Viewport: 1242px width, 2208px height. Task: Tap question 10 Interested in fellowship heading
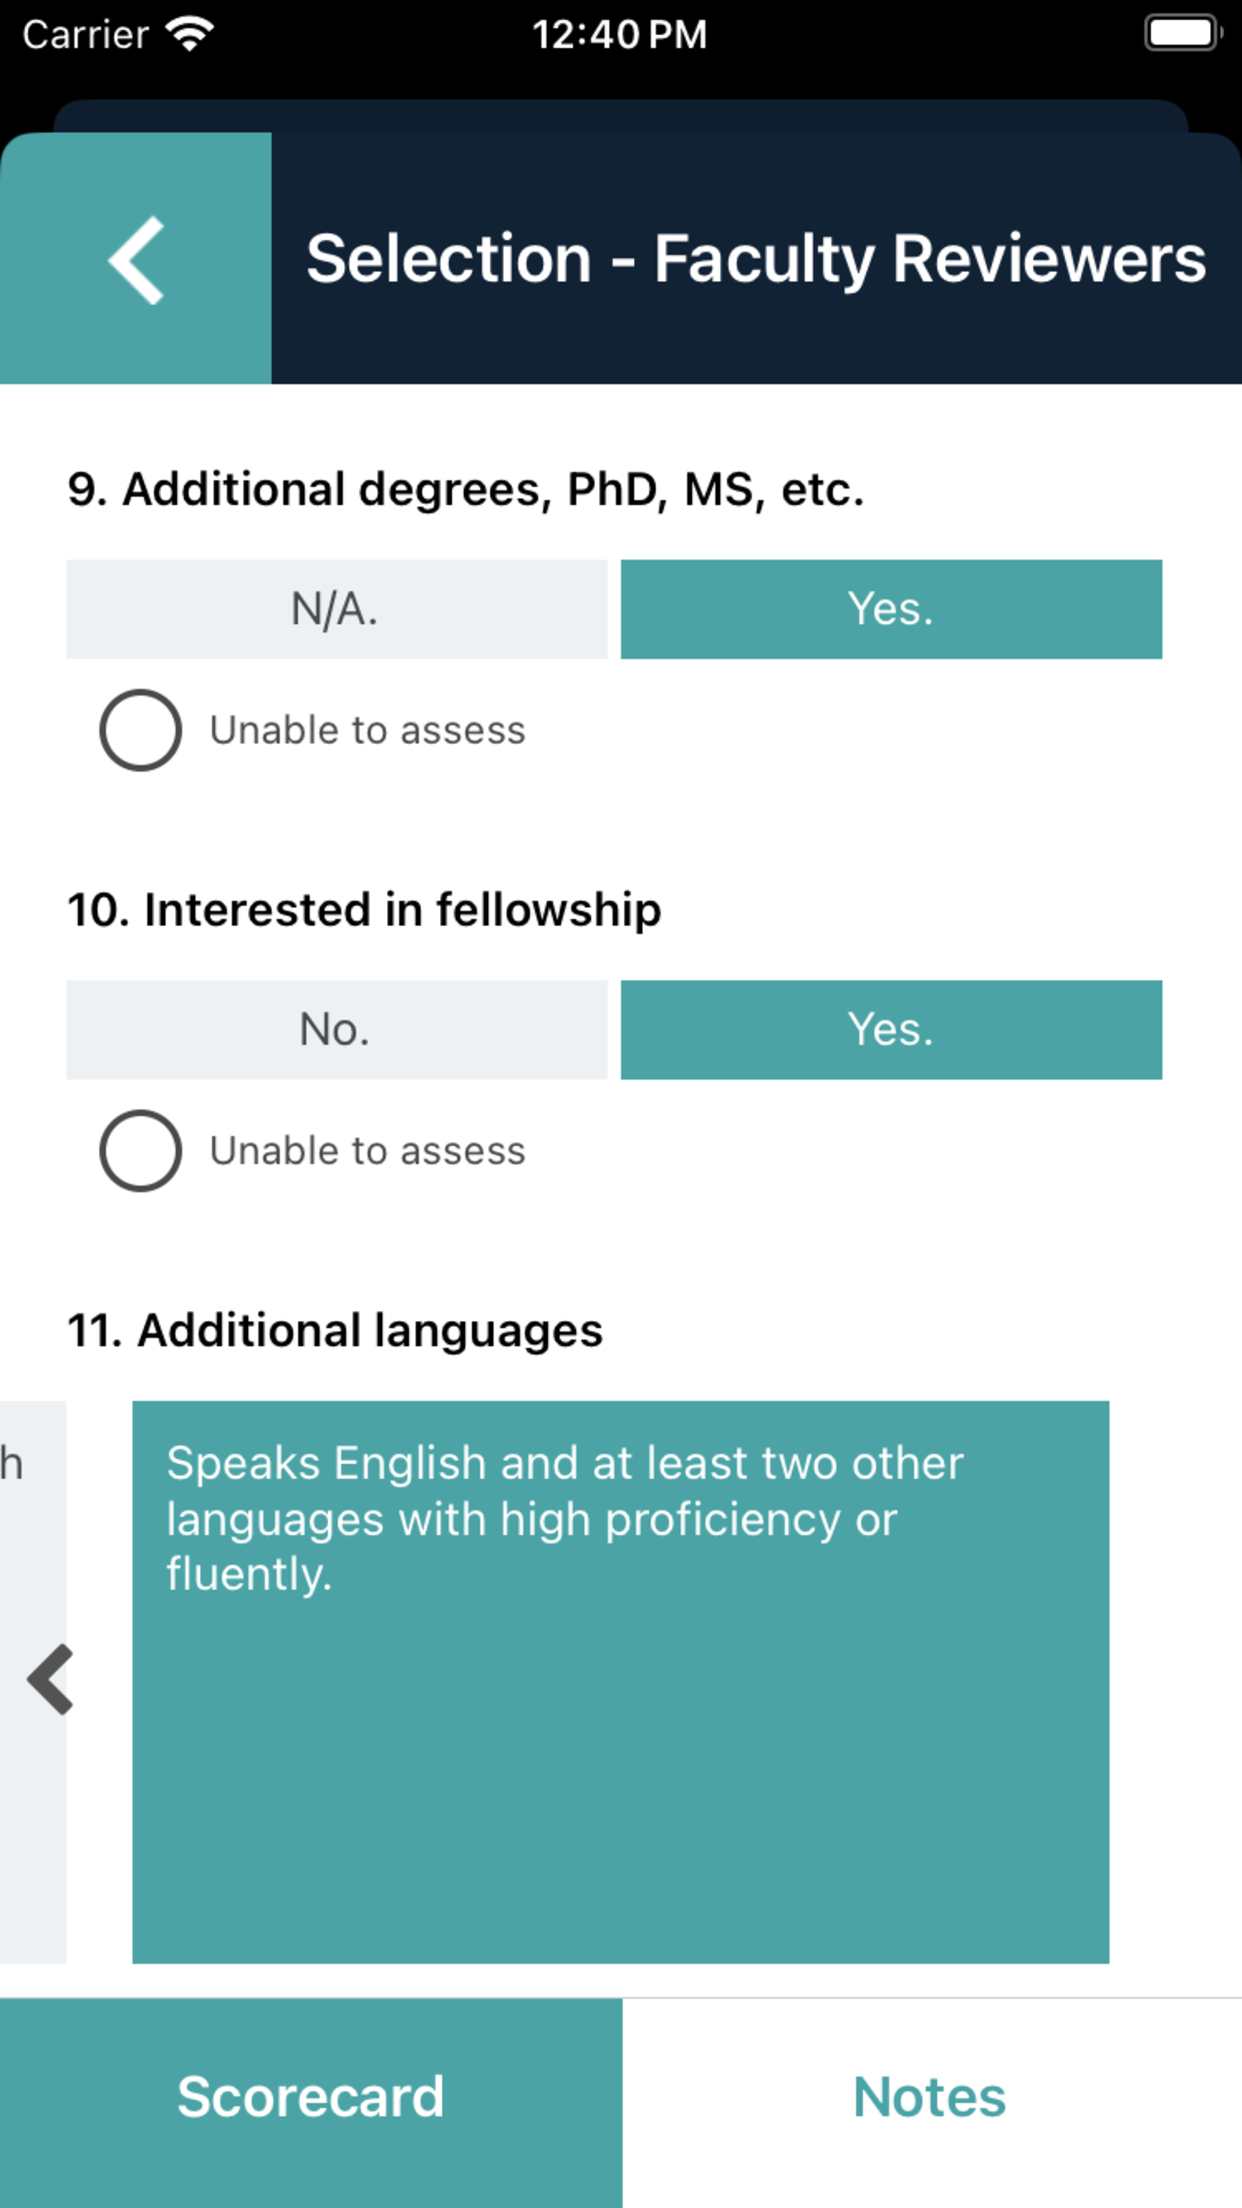click(364, 910)
